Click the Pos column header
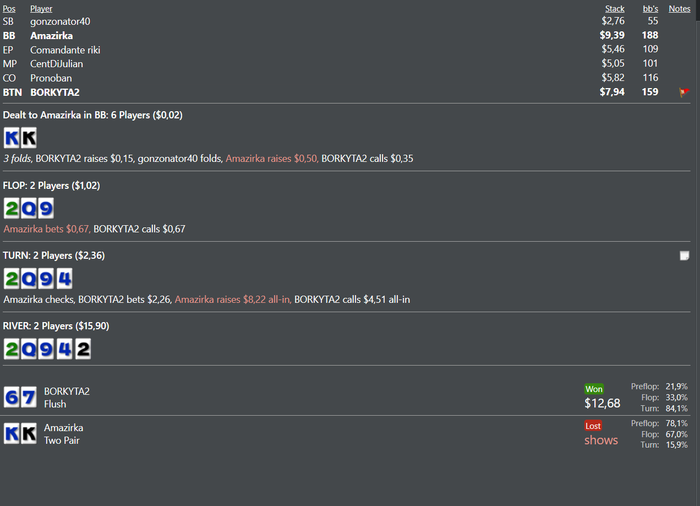 9,8
